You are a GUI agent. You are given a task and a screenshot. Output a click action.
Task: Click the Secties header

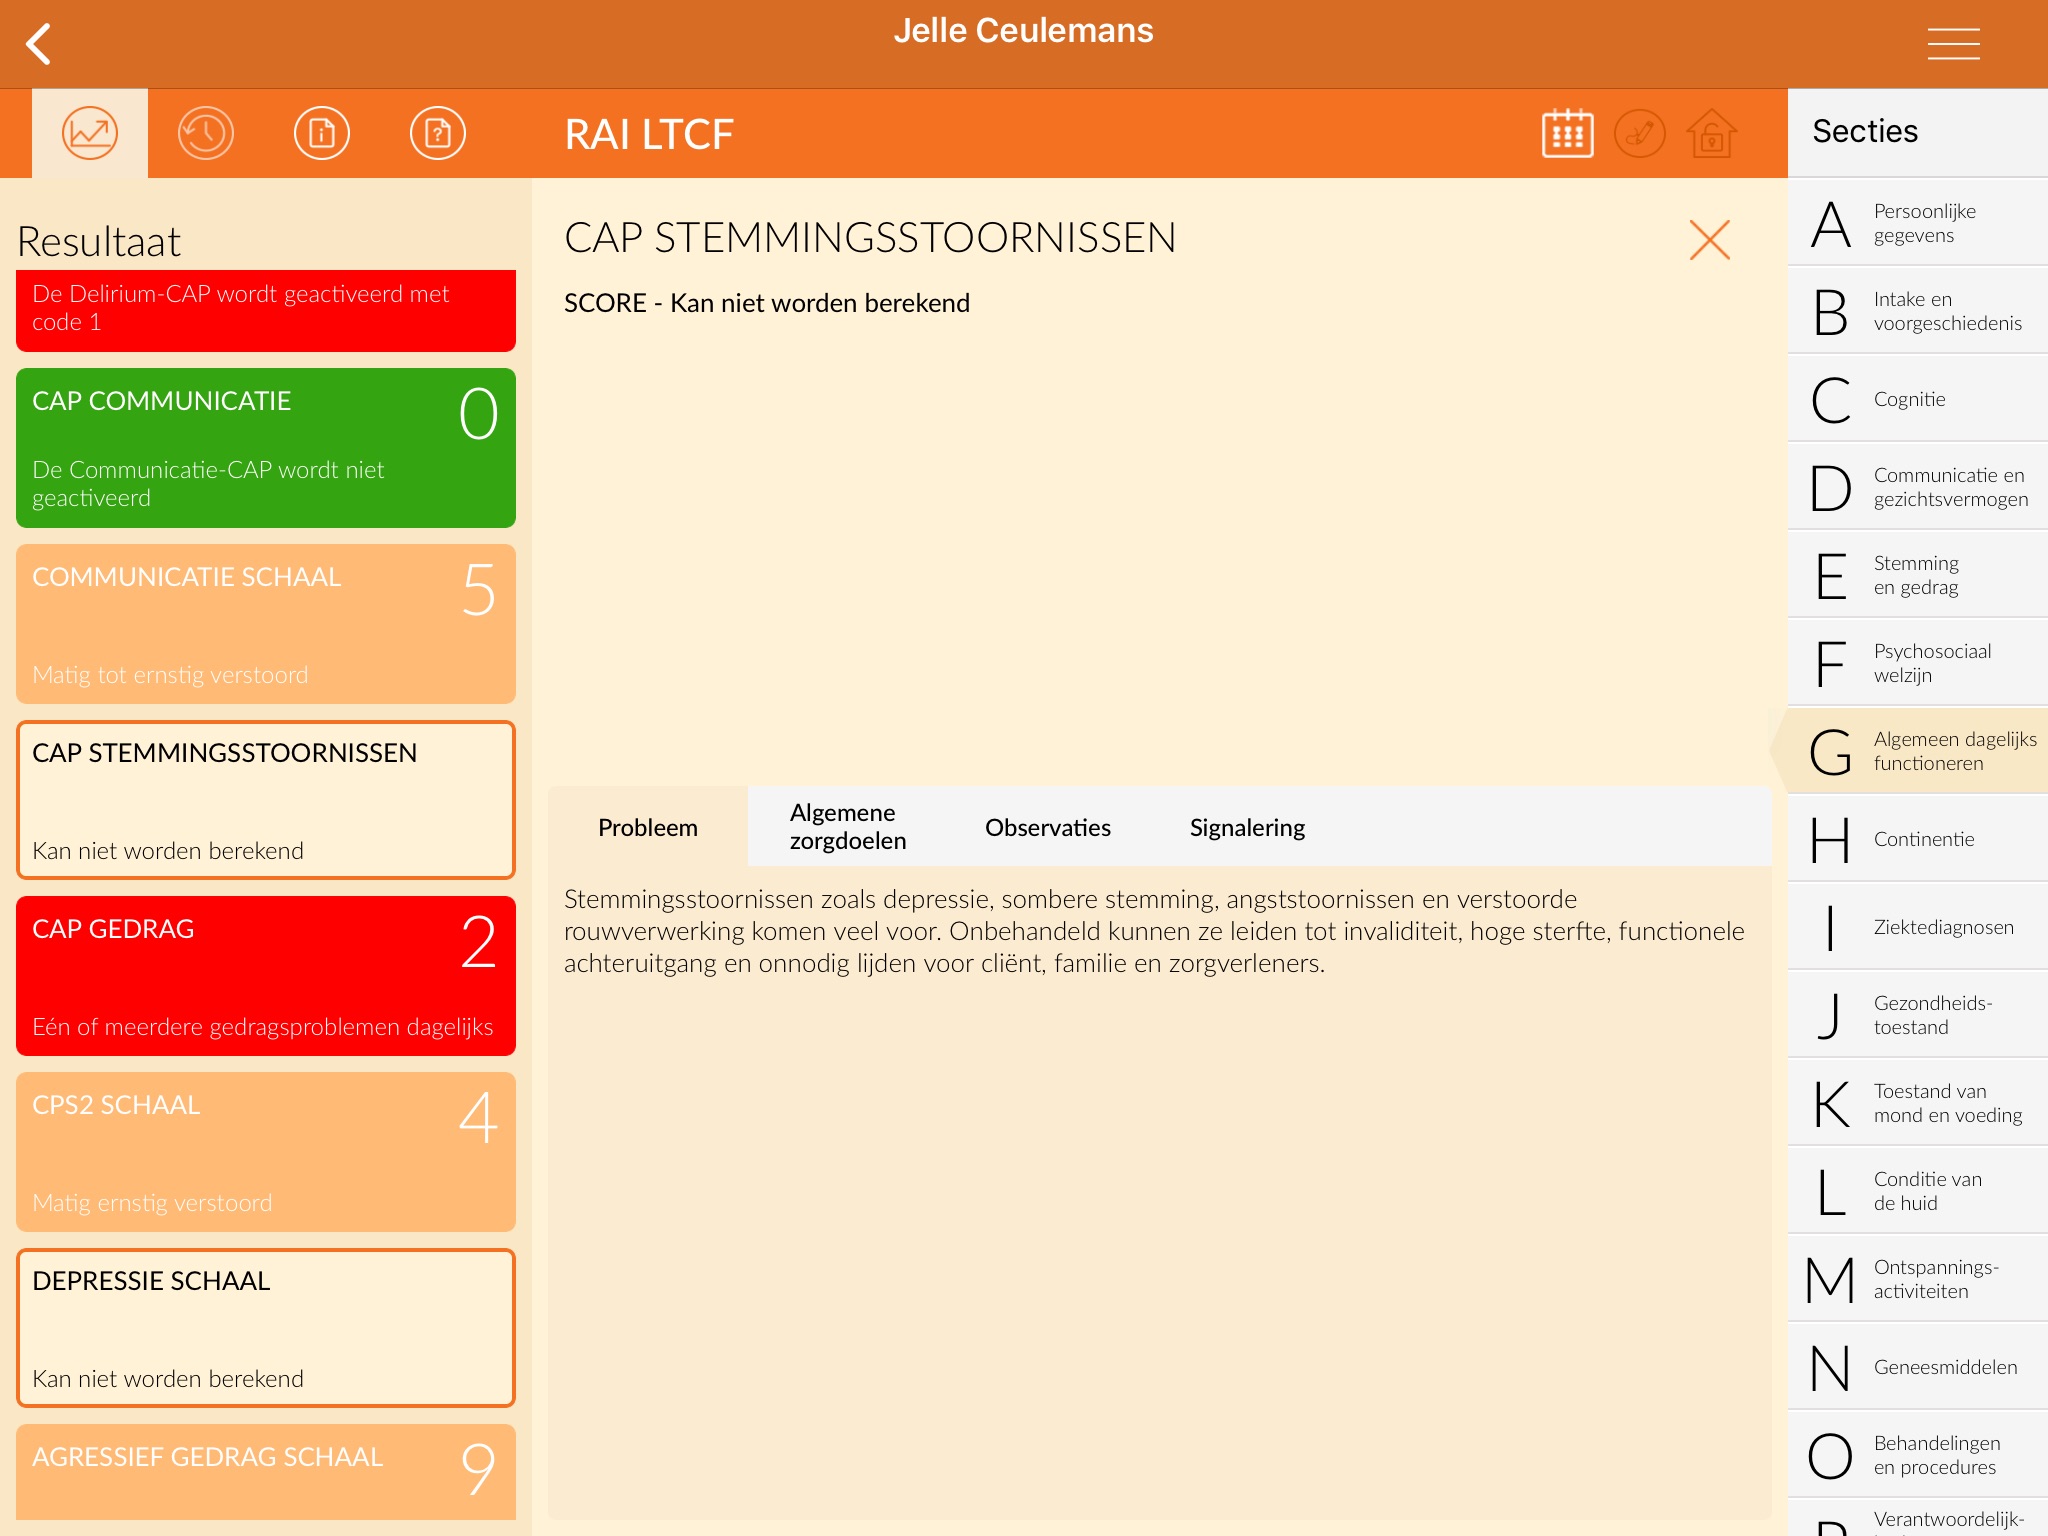tap(1865, 131)
